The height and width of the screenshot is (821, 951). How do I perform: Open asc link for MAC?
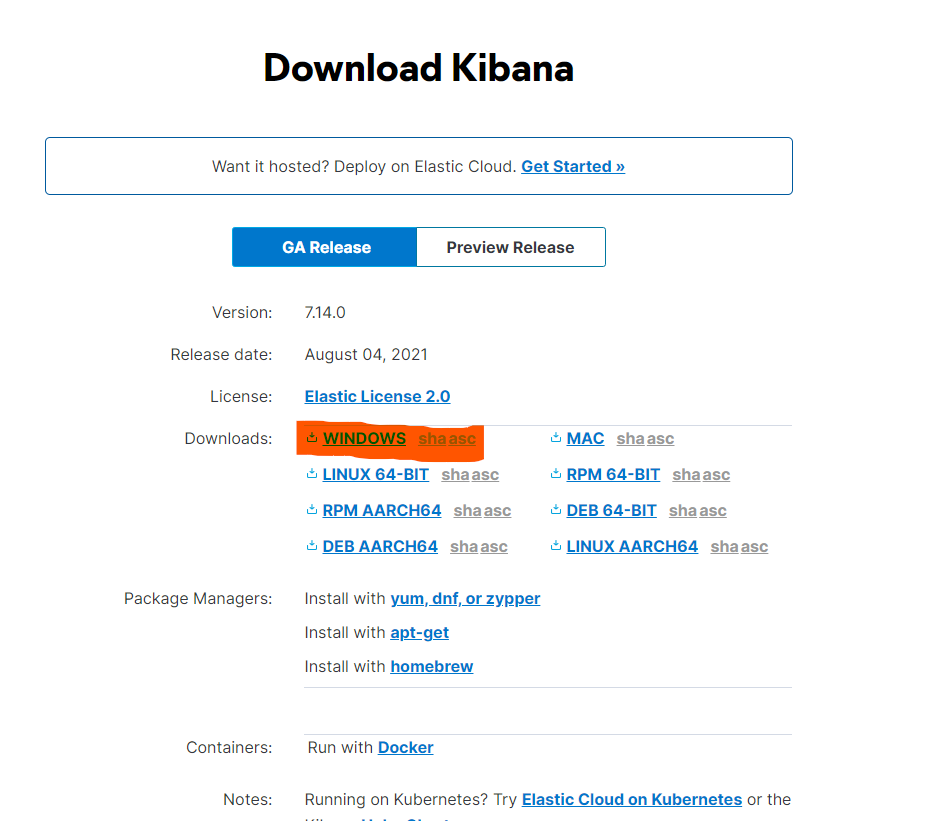(x=660, y=438)
